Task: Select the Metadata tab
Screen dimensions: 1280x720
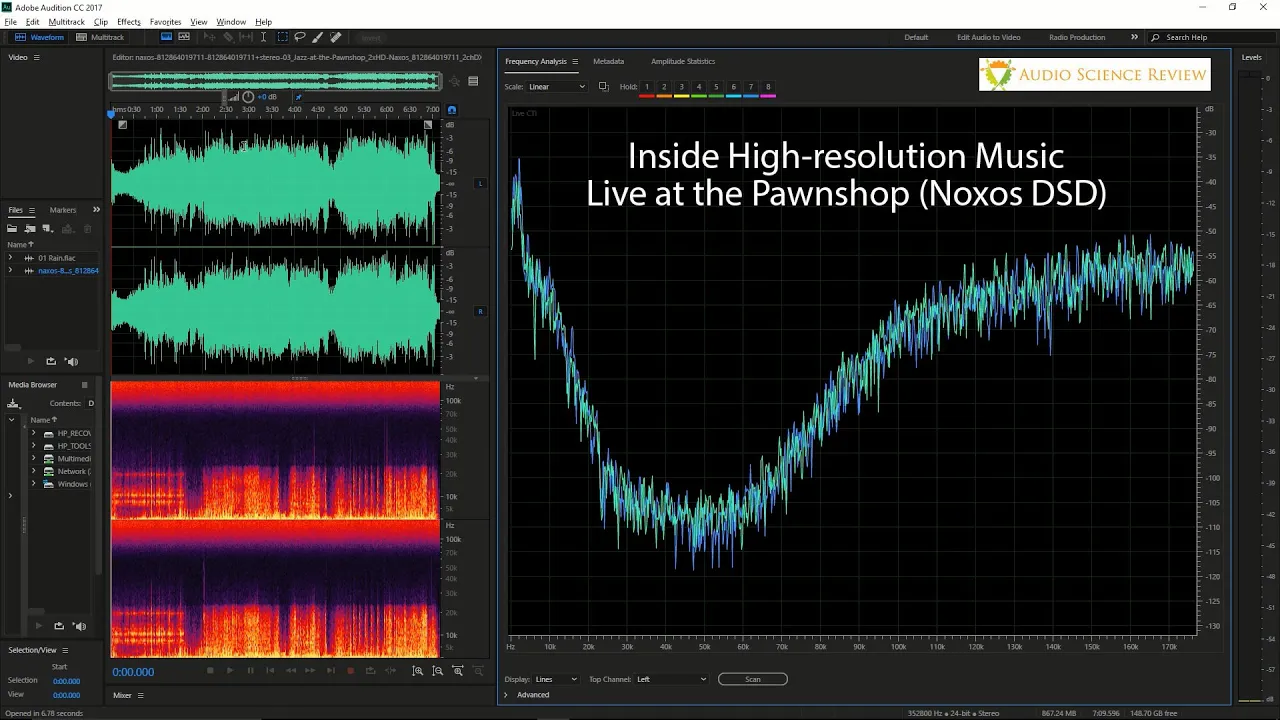Action: click(x=608, y=61)
